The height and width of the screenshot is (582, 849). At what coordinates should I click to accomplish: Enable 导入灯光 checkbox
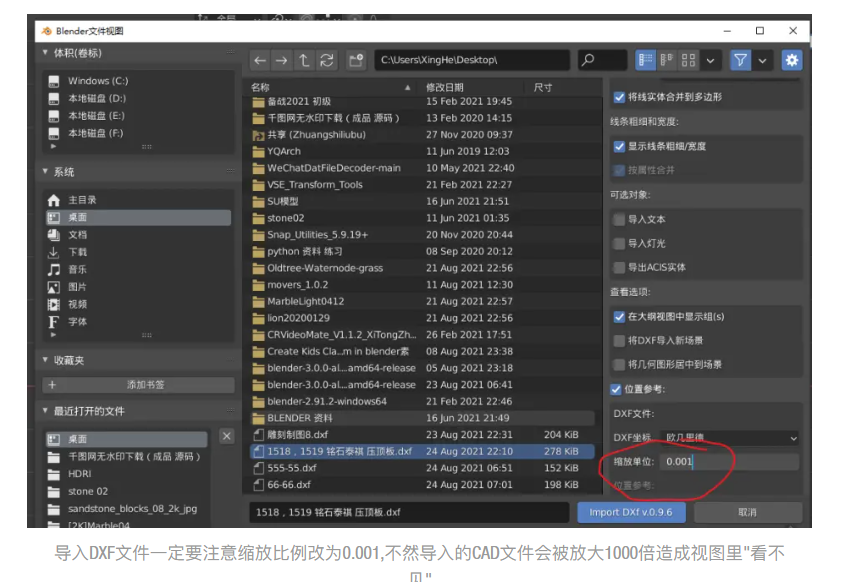point(619,244)
